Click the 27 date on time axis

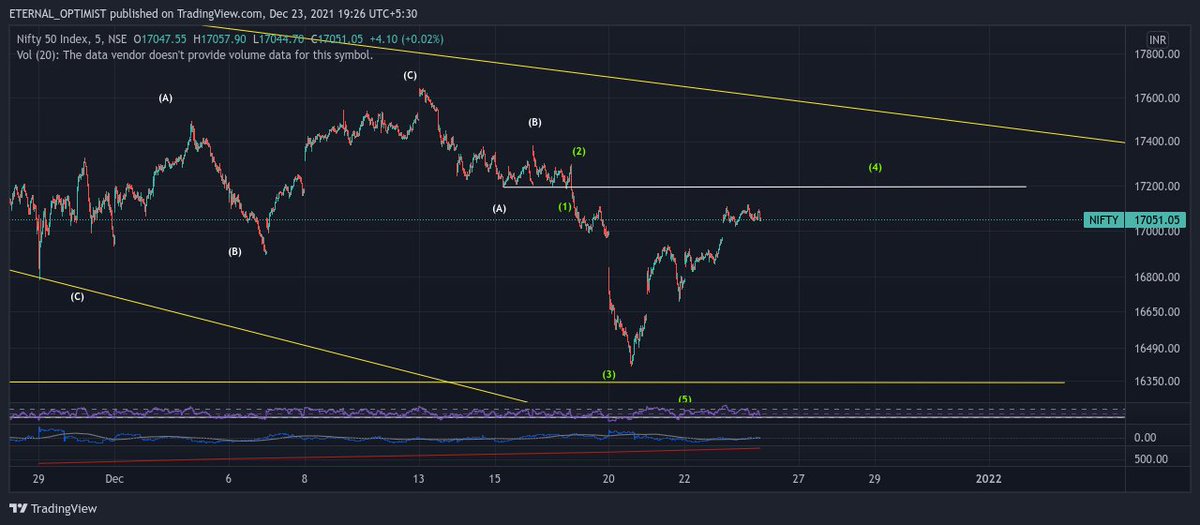tap(797, 479)
